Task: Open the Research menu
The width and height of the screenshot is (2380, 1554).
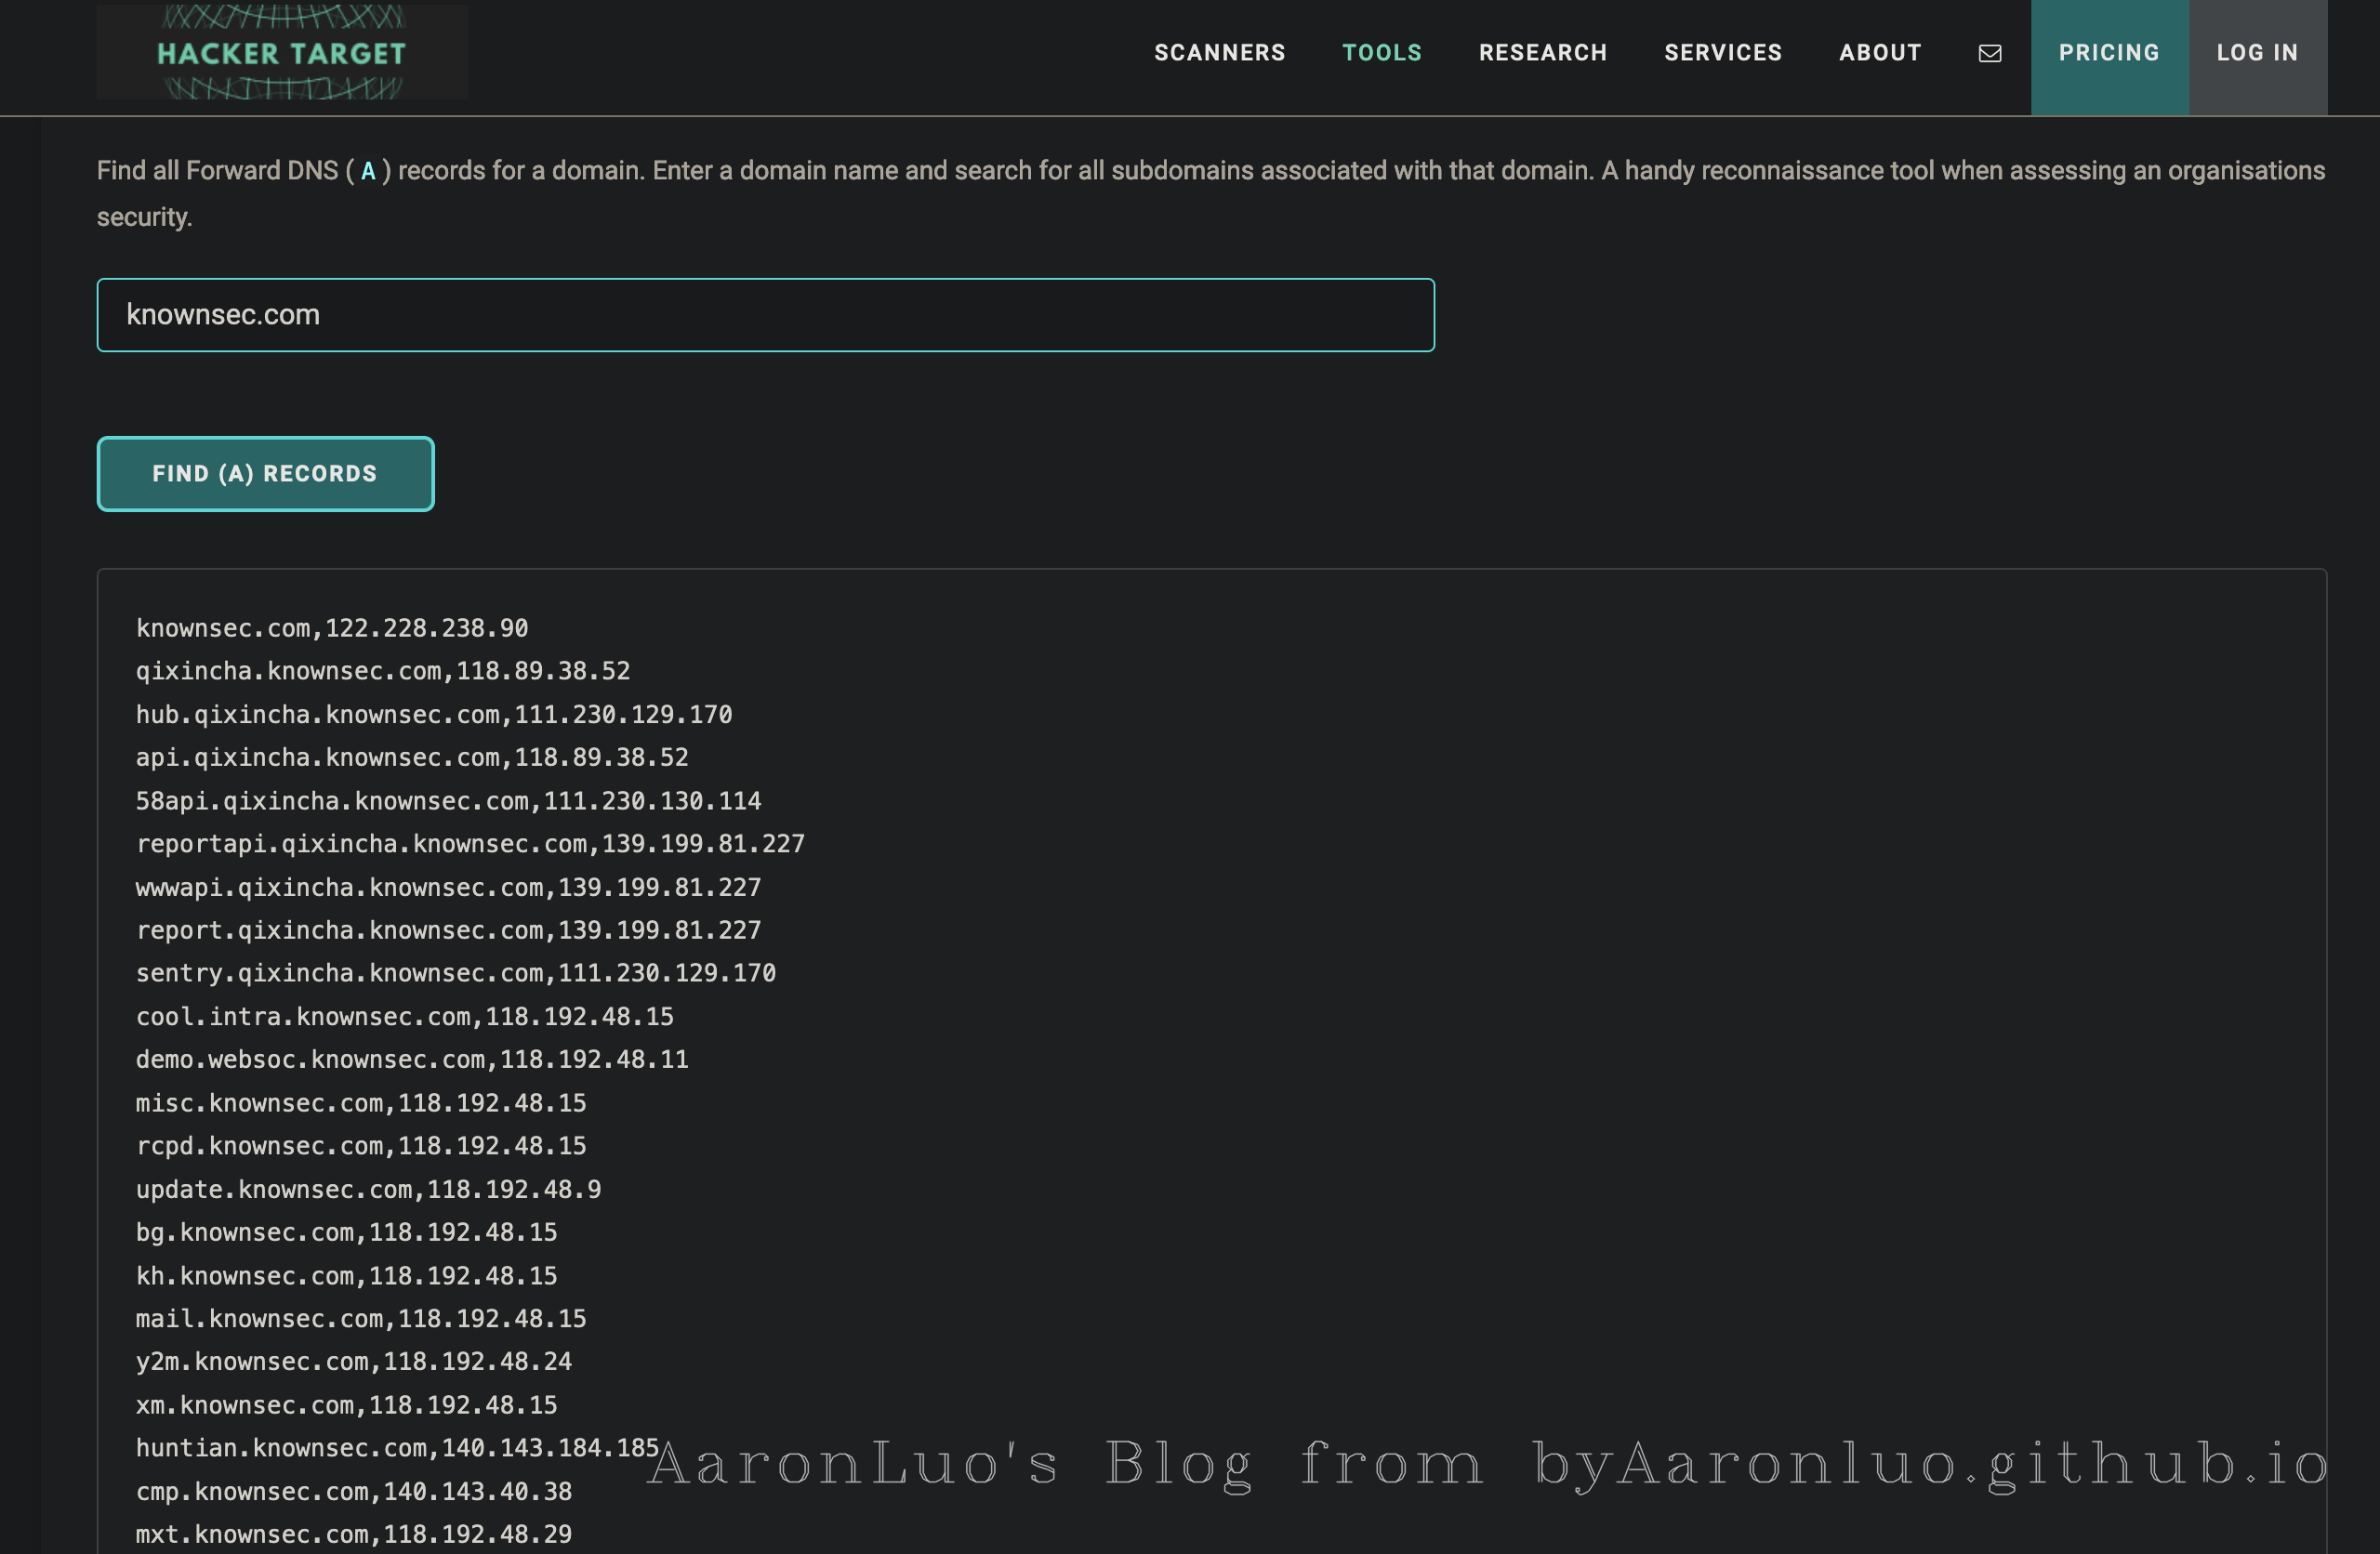Action: tap(1542, 53)
